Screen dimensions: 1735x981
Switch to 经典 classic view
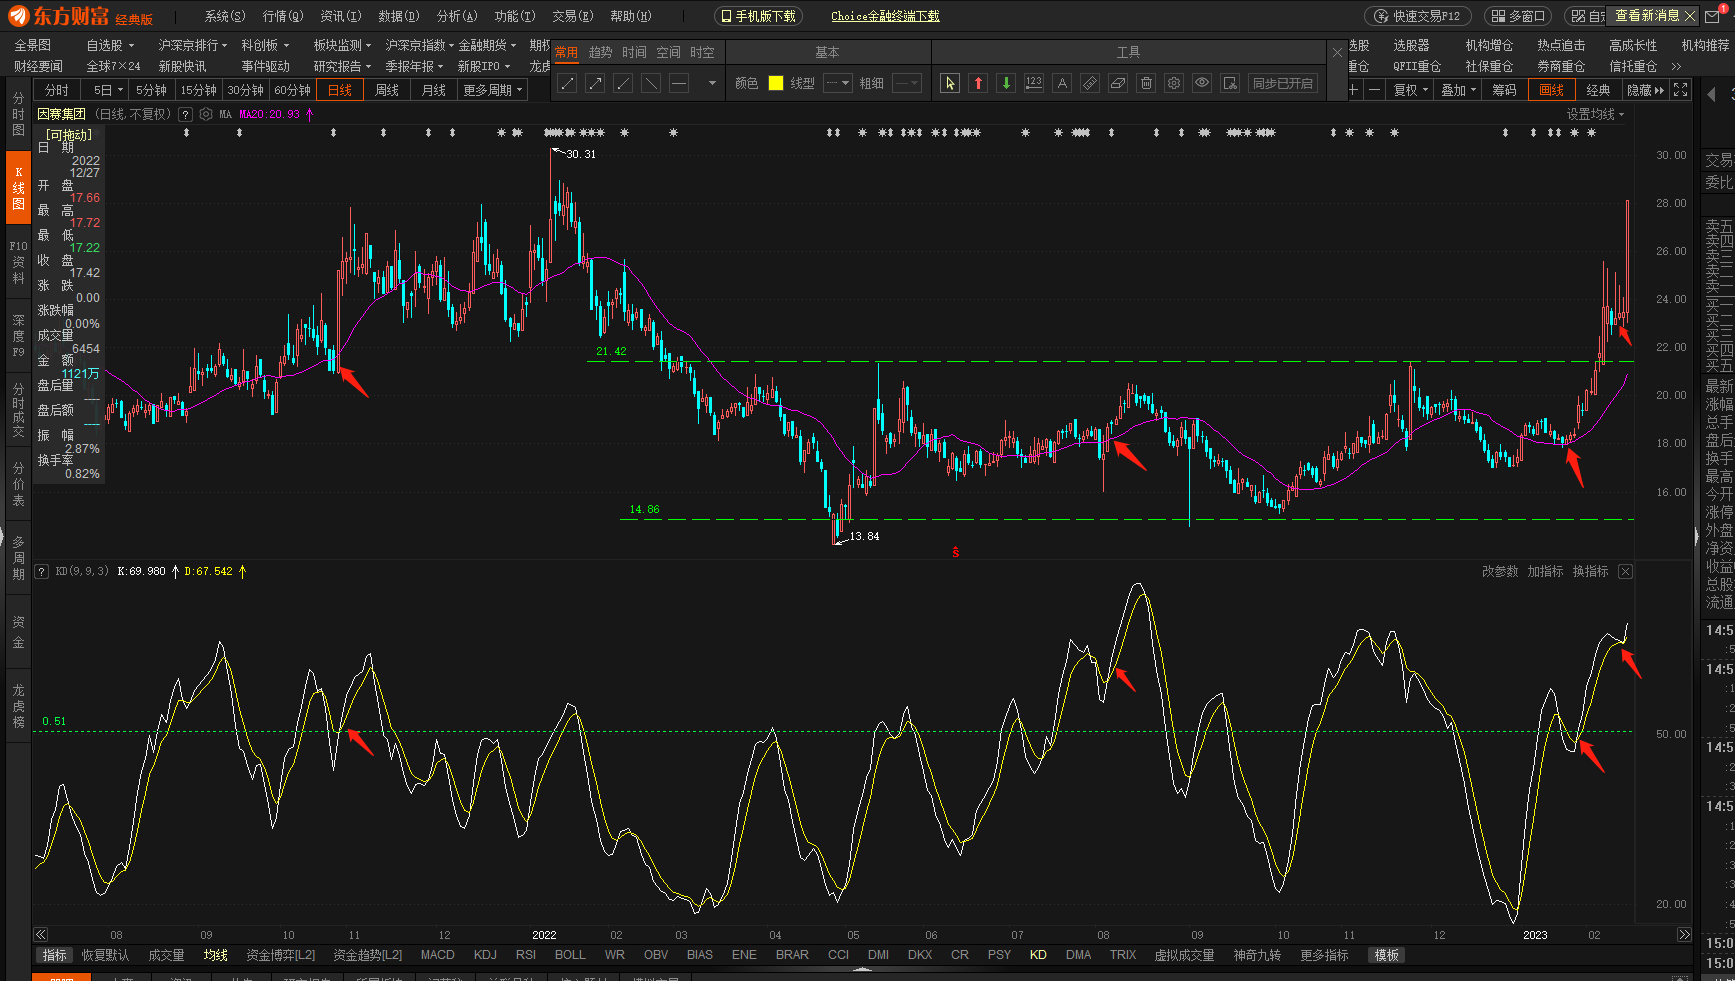1598,90
